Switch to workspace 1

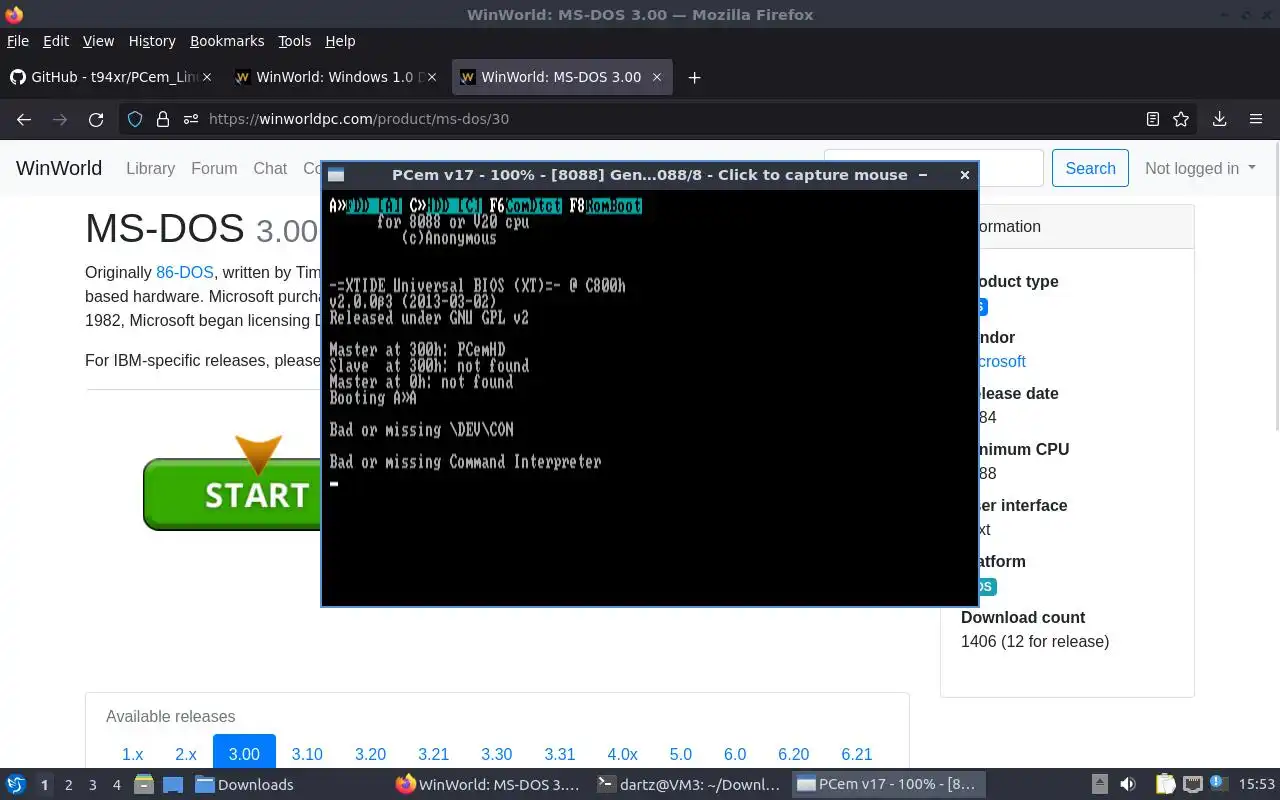pyautogui.click(x=44, y=785)
